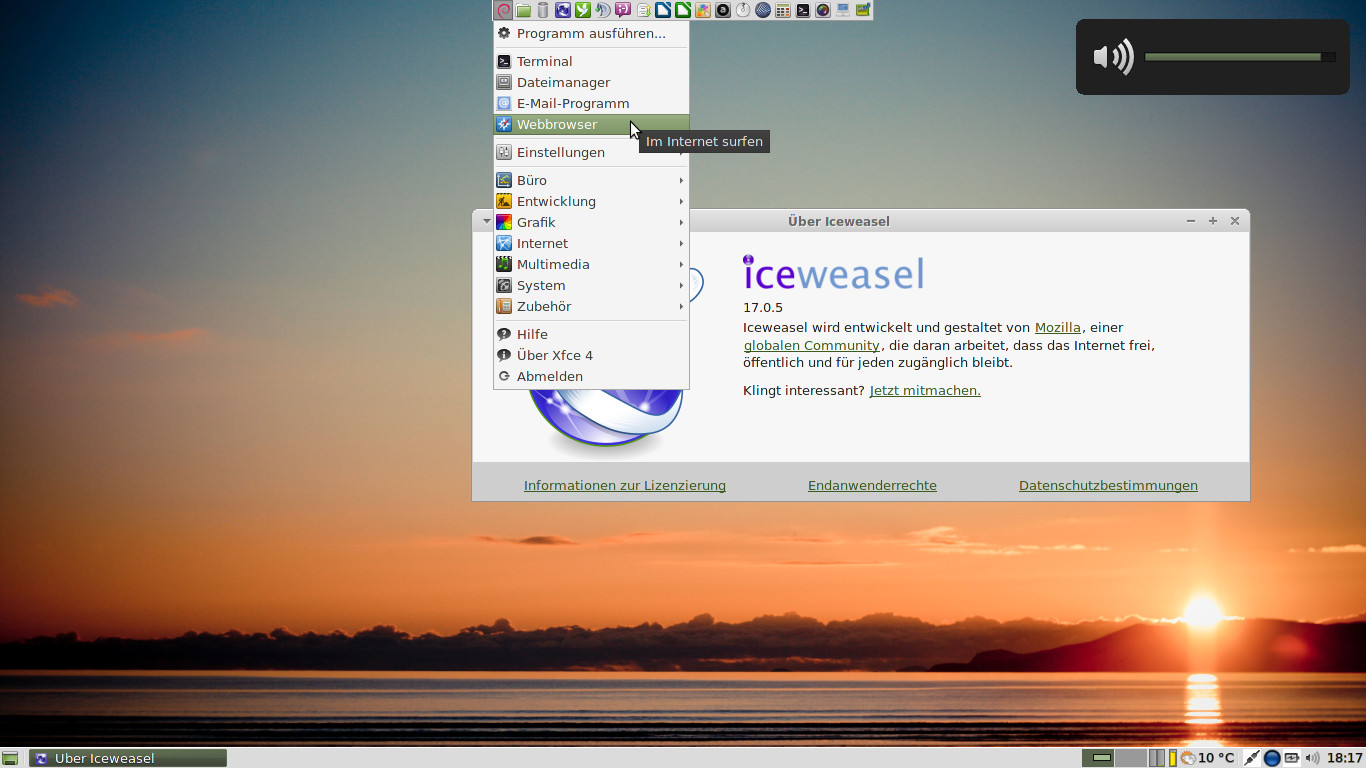This screenshot has width=1366, height=768.
Task: Open 'Informationen zur Lizenzierung' link
Action: click(x=625, y=485)
